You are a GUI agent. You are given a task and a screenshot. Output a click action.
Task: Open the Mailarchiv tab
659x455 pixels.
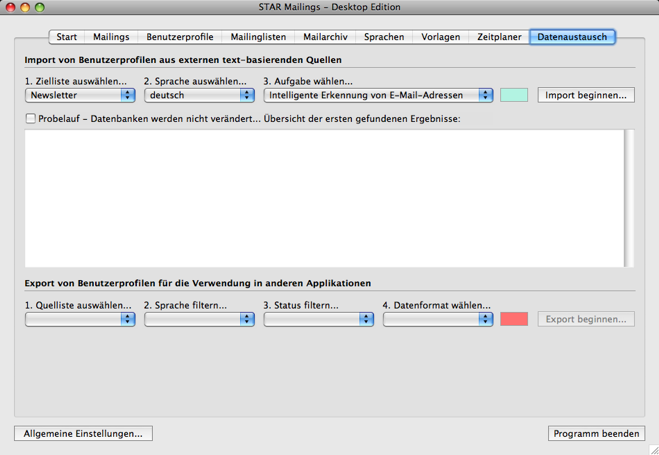[325, 37]
